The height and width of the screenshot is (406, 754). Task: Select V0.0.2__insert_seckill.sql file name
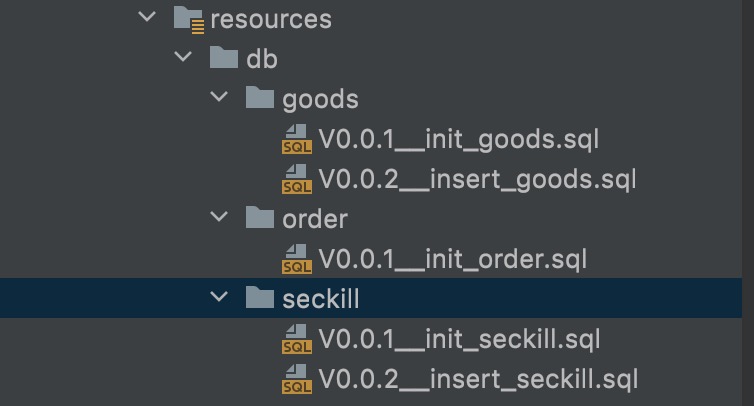point(478,380)
